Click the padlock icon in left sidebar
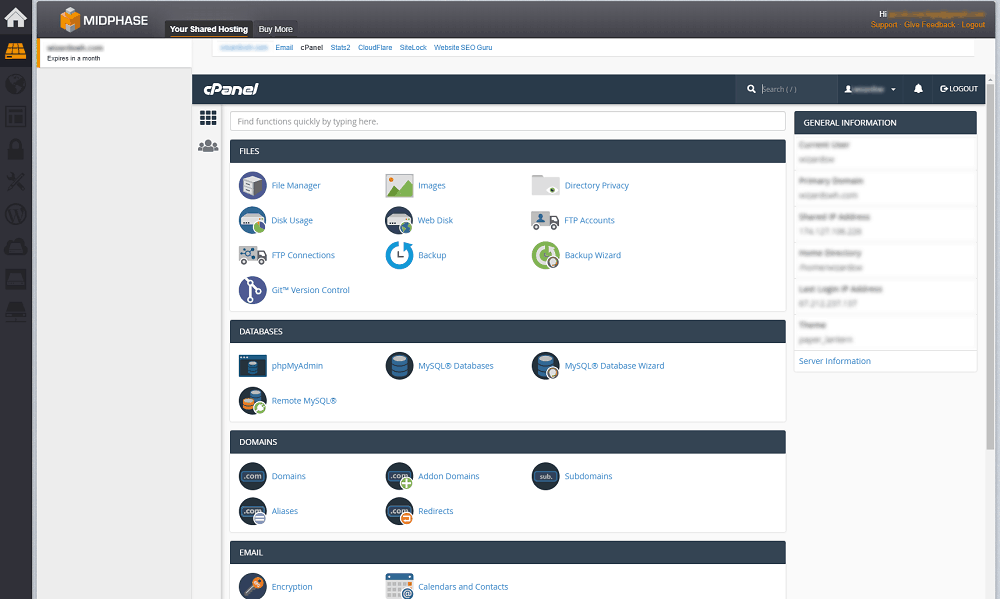The width and height of the screenshot is (1000, 599). pos(15,150)
